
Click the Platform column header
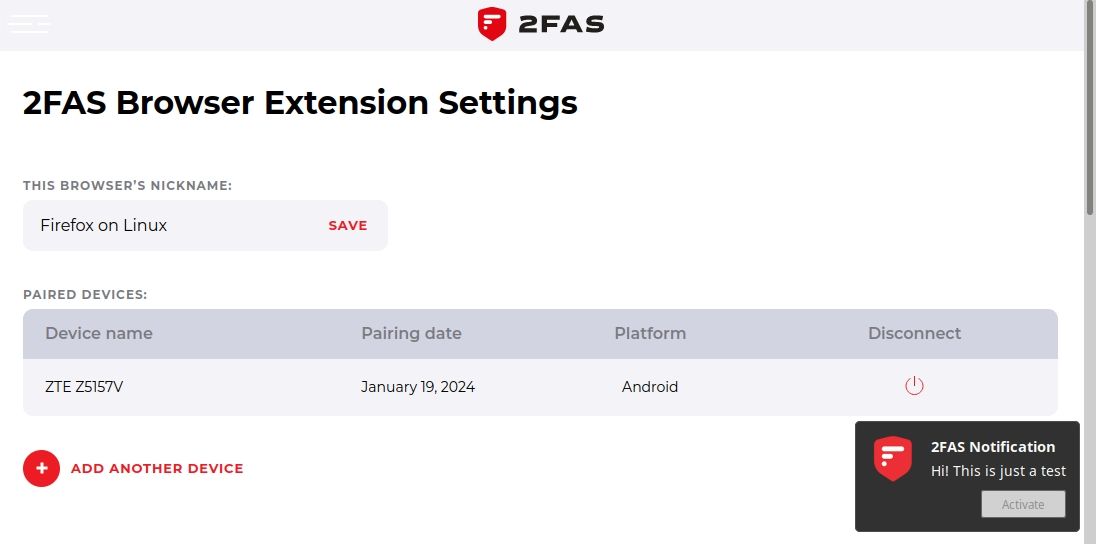pyautogui.click(x=650, y=334)
